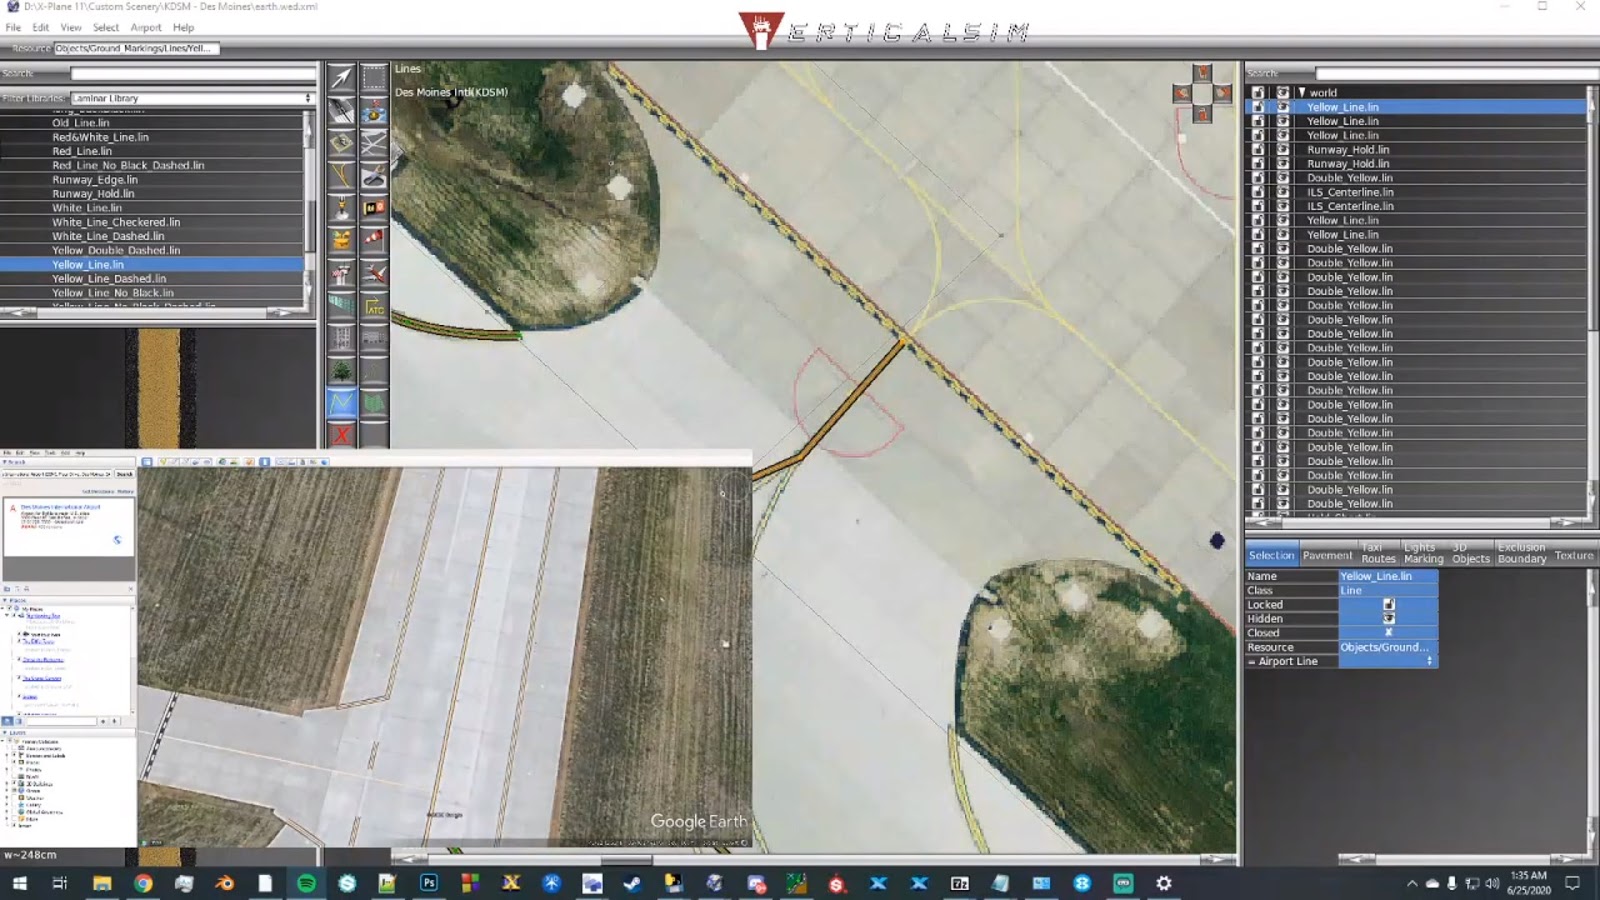1600x900 pixels.
Task: Open the Airport menu
Action: point(146,27)
